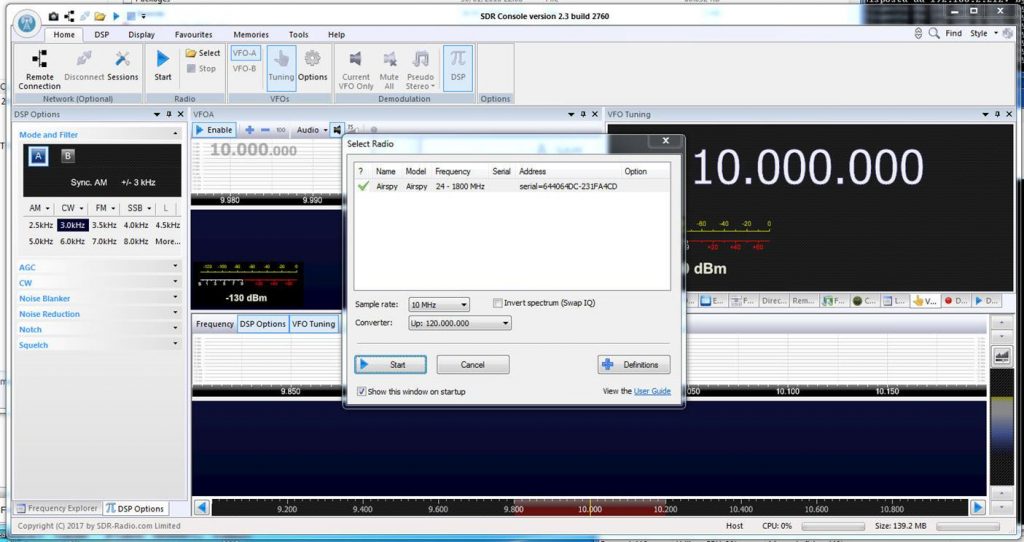This screenshot has height=542, width=1024.
Task: Click the blue minus zoom icon in VFOA toolbar
Action: click(x=265, y=130)
